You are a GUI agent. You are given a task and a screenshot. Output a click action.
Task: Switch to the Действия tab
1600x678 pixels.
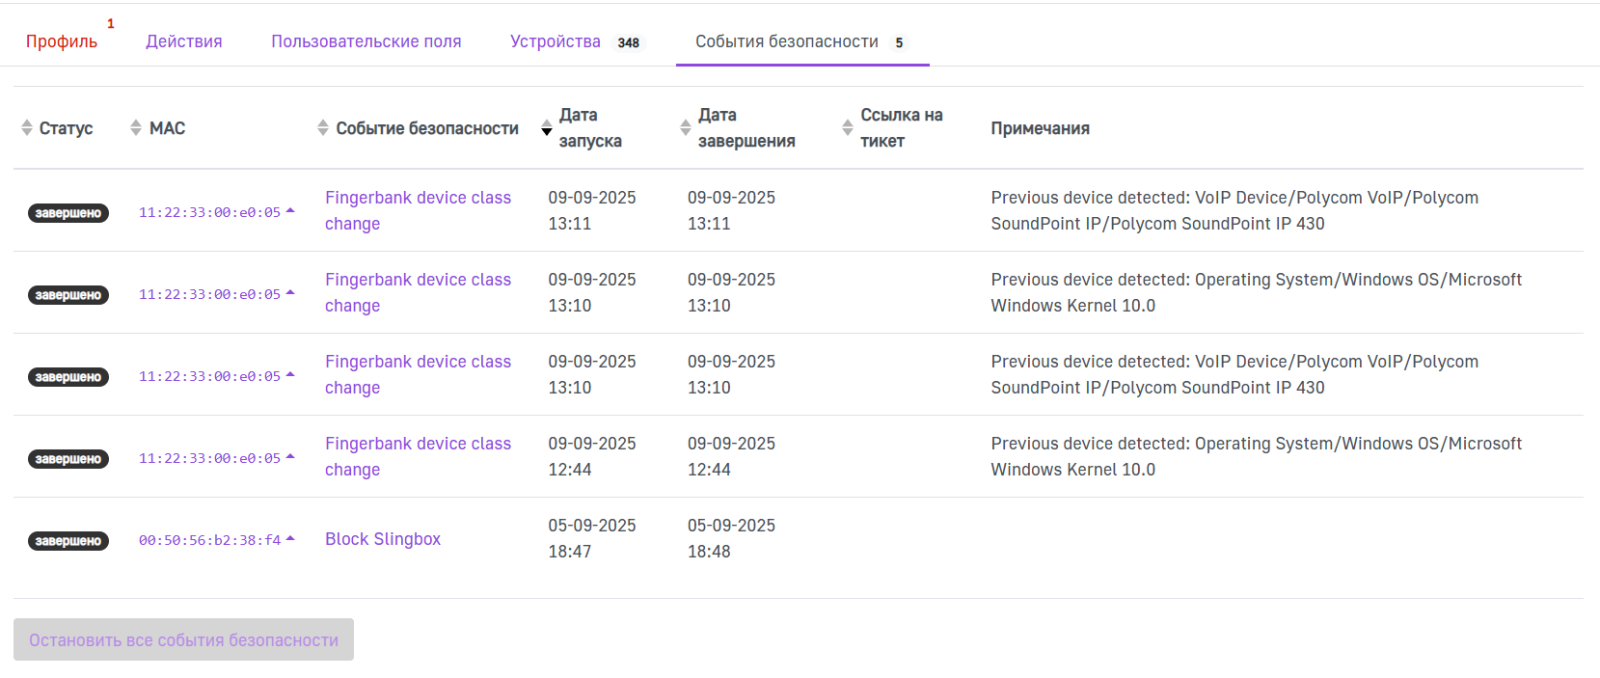coord(184,42)
